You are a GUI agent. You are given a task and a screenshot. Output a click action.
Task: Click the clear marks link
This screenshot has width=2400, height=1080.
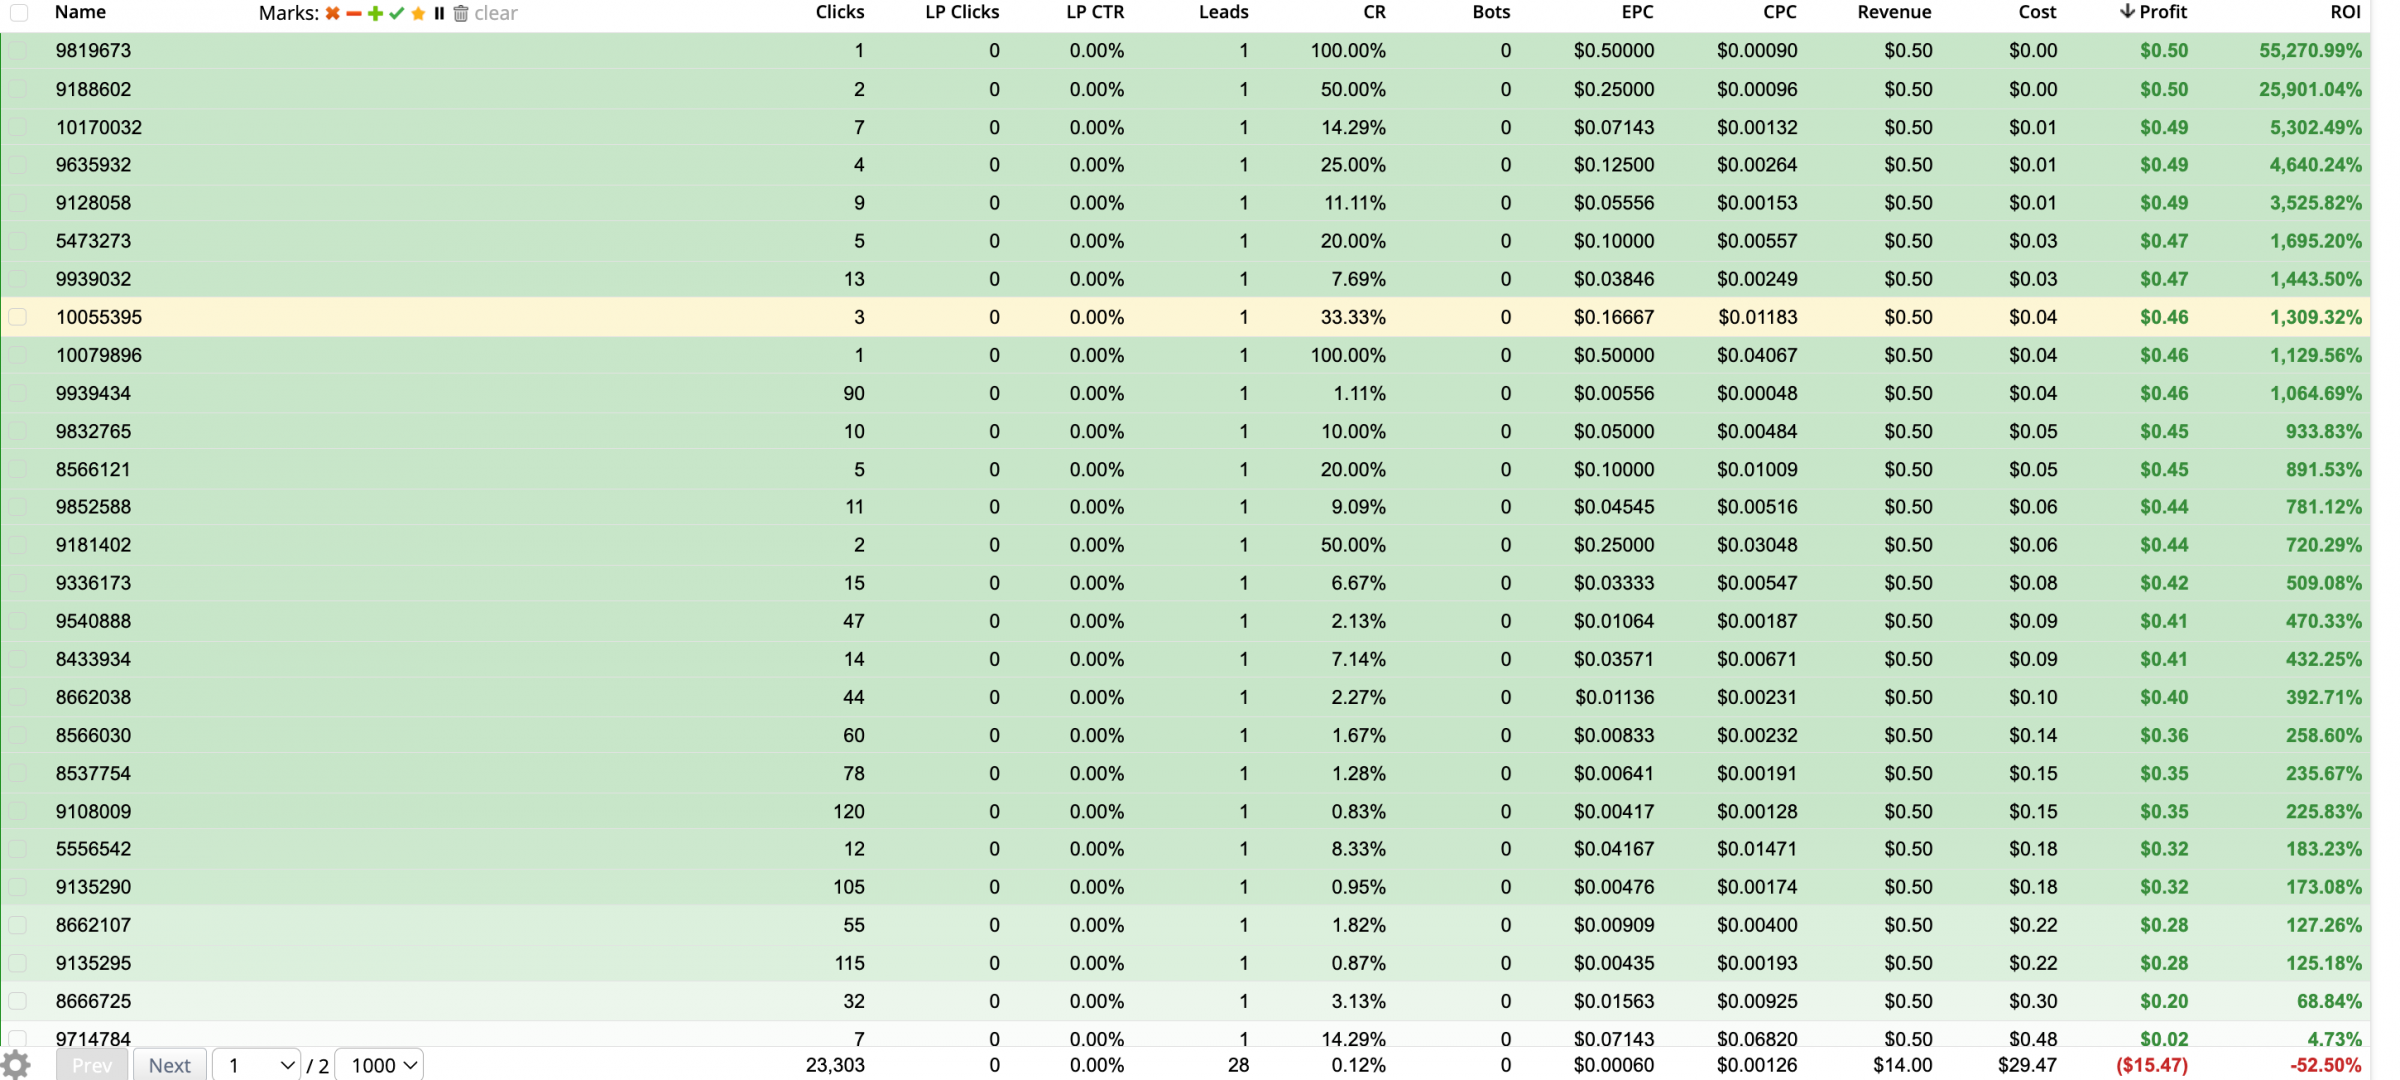496,13
